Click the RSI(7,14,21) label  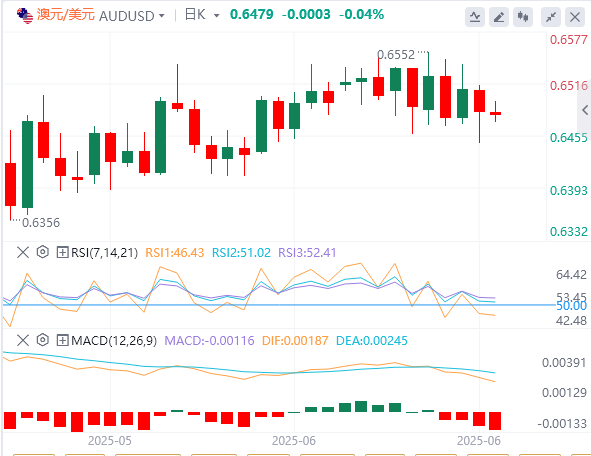point(104,252)
